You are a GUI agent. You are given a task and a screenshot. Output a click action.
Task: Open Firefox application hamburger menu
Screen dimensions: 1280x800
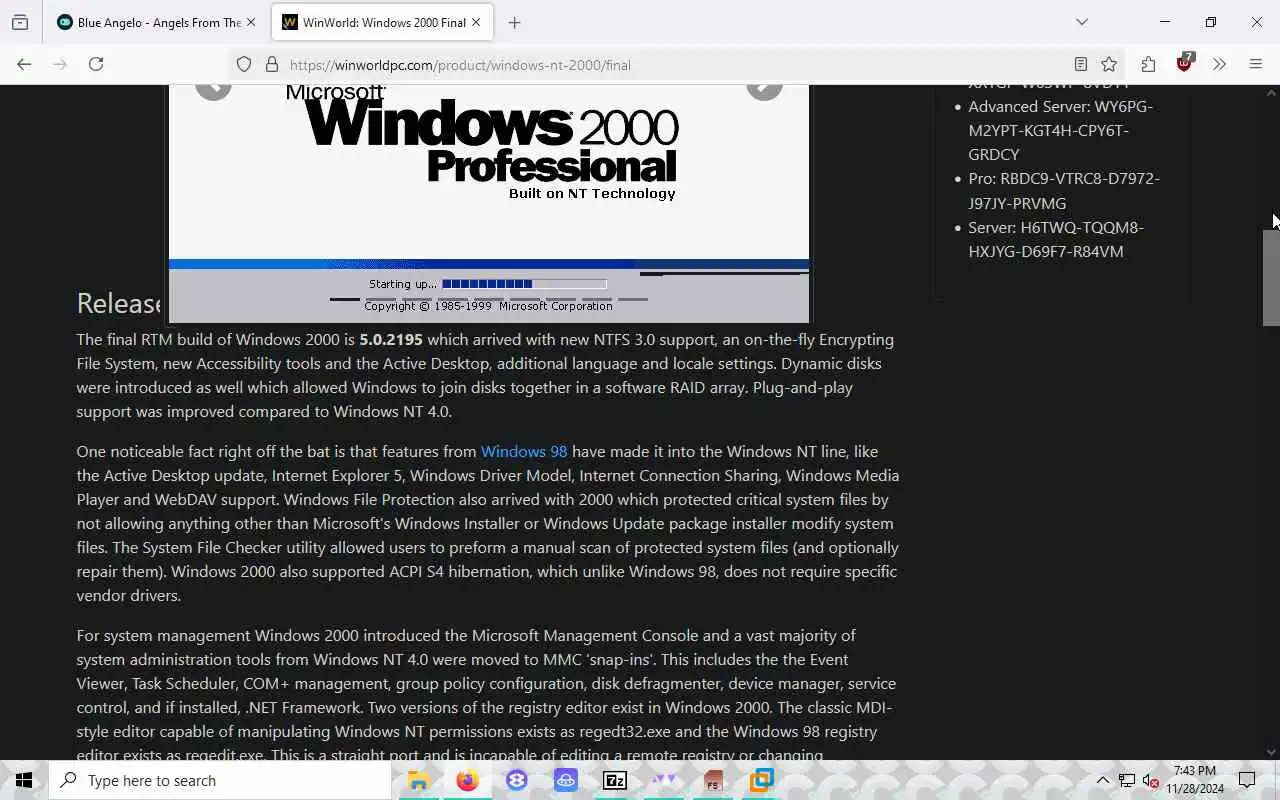[x=1256, y=64]
